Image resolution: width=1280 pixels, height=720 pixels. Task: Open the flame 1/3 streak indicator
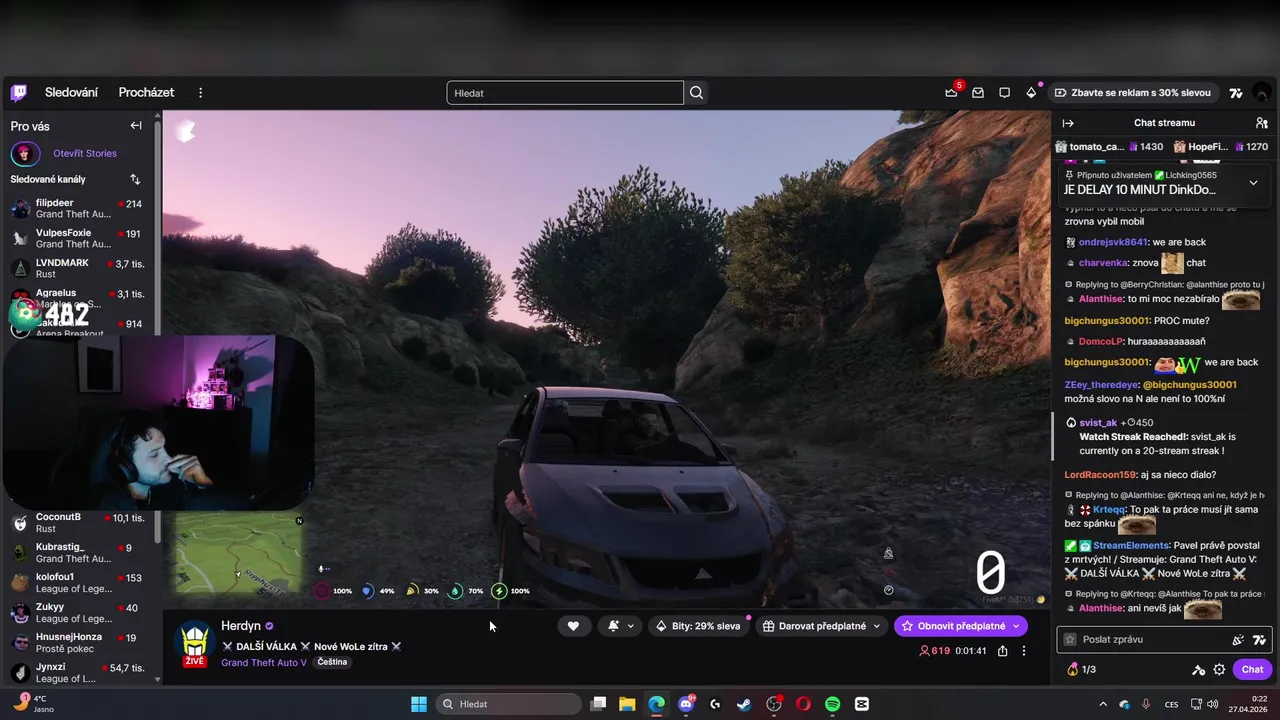tap(1082, 670)
